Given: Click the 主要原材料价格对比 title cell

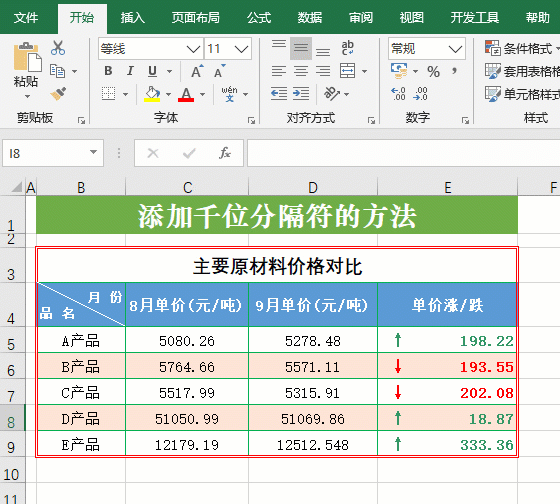Looking at the screenshot, I should pyautogui.click(x=277, y=266).
